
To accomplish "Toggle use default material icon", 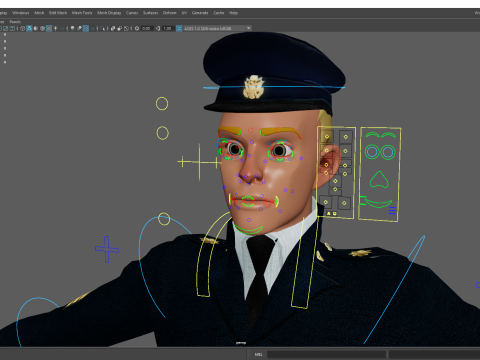I will tap(36, 28).
